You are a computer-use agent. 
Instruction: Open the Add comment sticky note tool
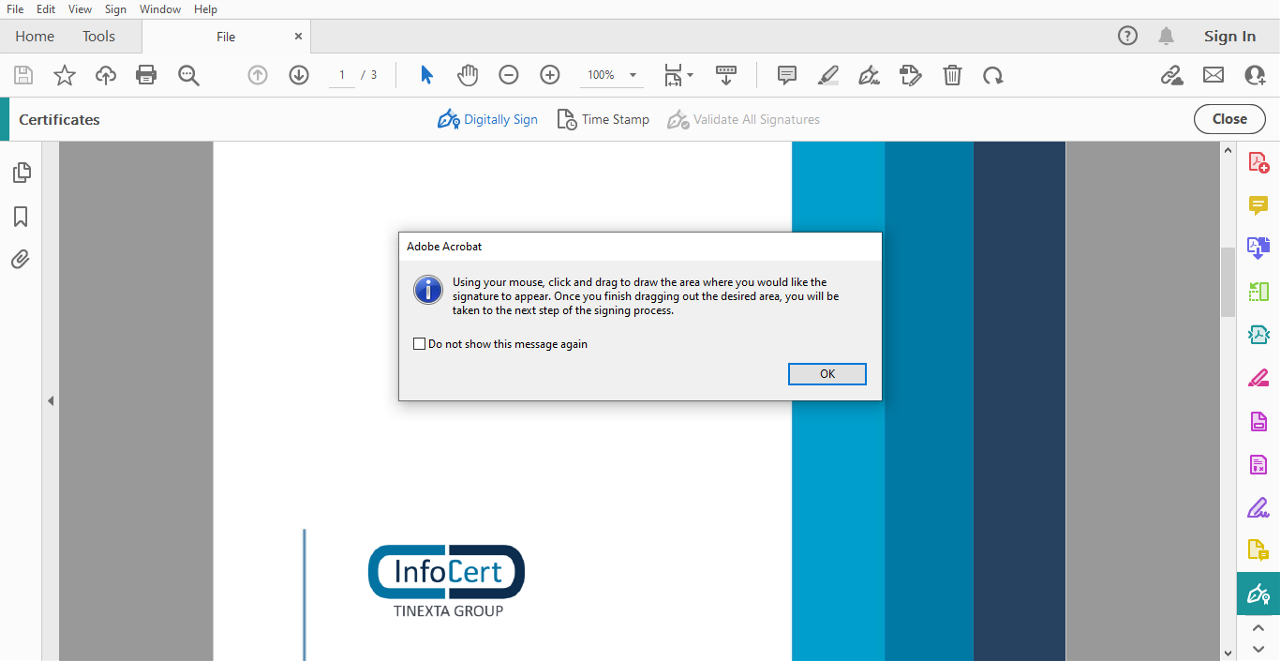787,75
